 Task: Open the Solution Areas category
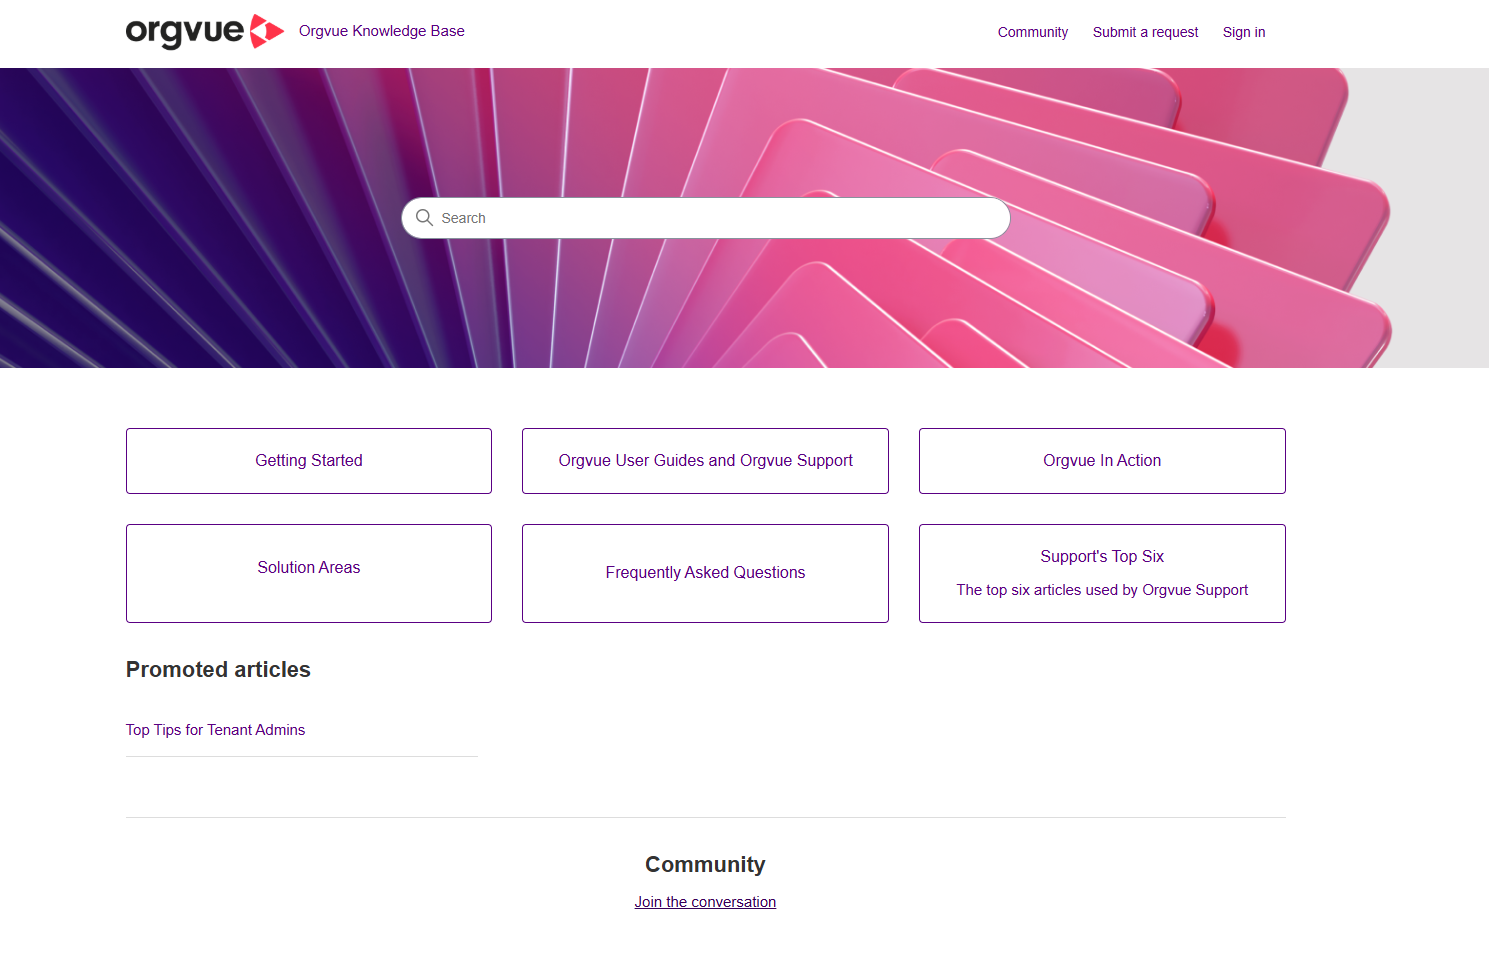[x=309, y=573]
